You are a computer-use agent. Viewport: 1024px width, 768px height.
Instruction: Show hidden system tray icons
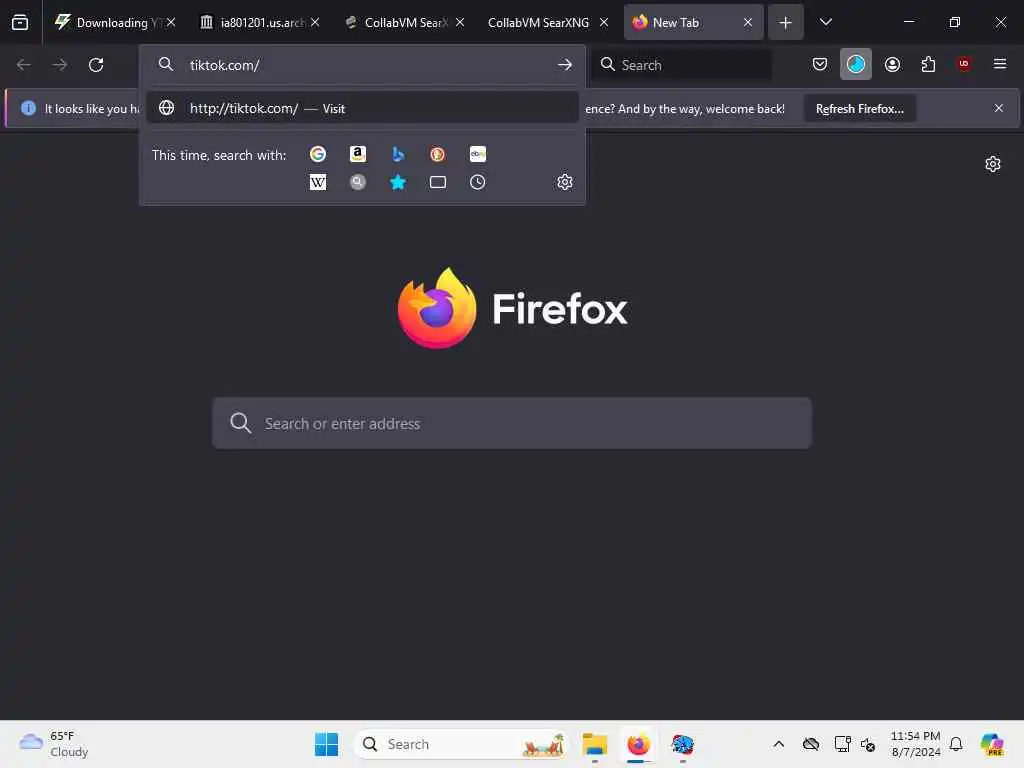pos(778,744)
